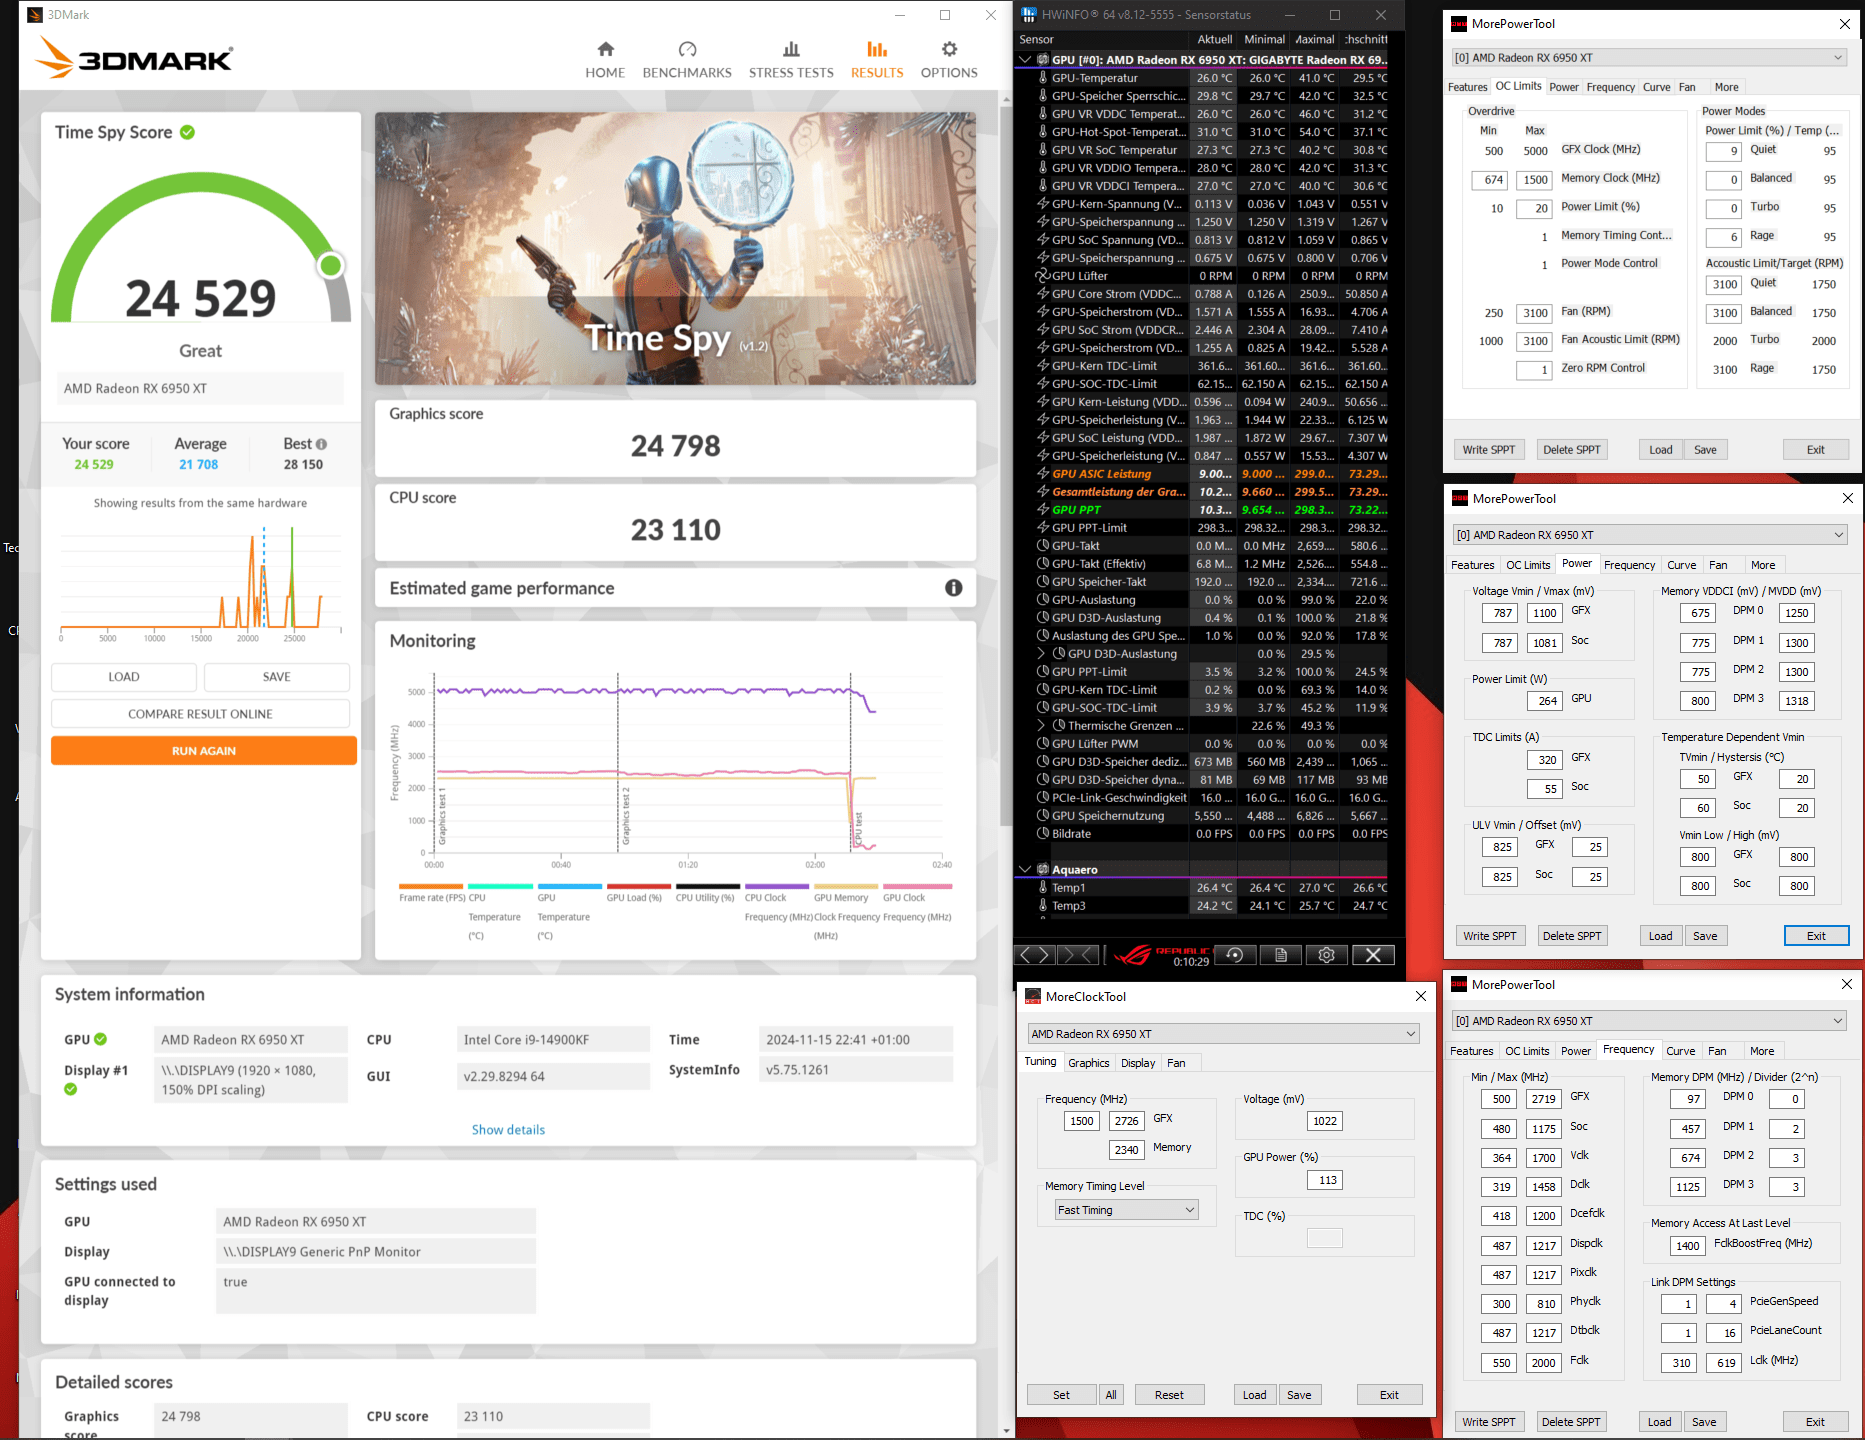Click the green check under Display #1
Screen dimensions: 1865x1440
point(70,1089)
